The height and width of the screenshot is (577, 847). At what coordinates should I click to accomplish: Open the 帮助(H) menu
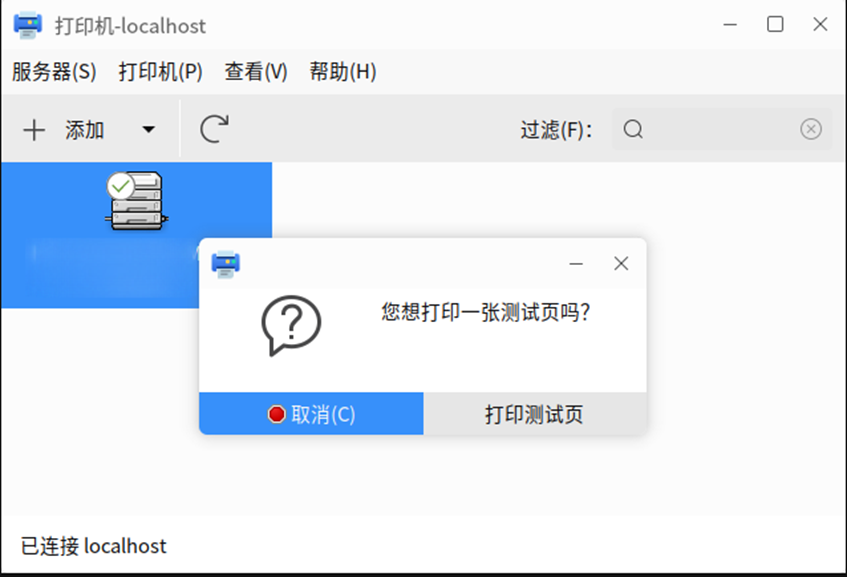[342, 71]
